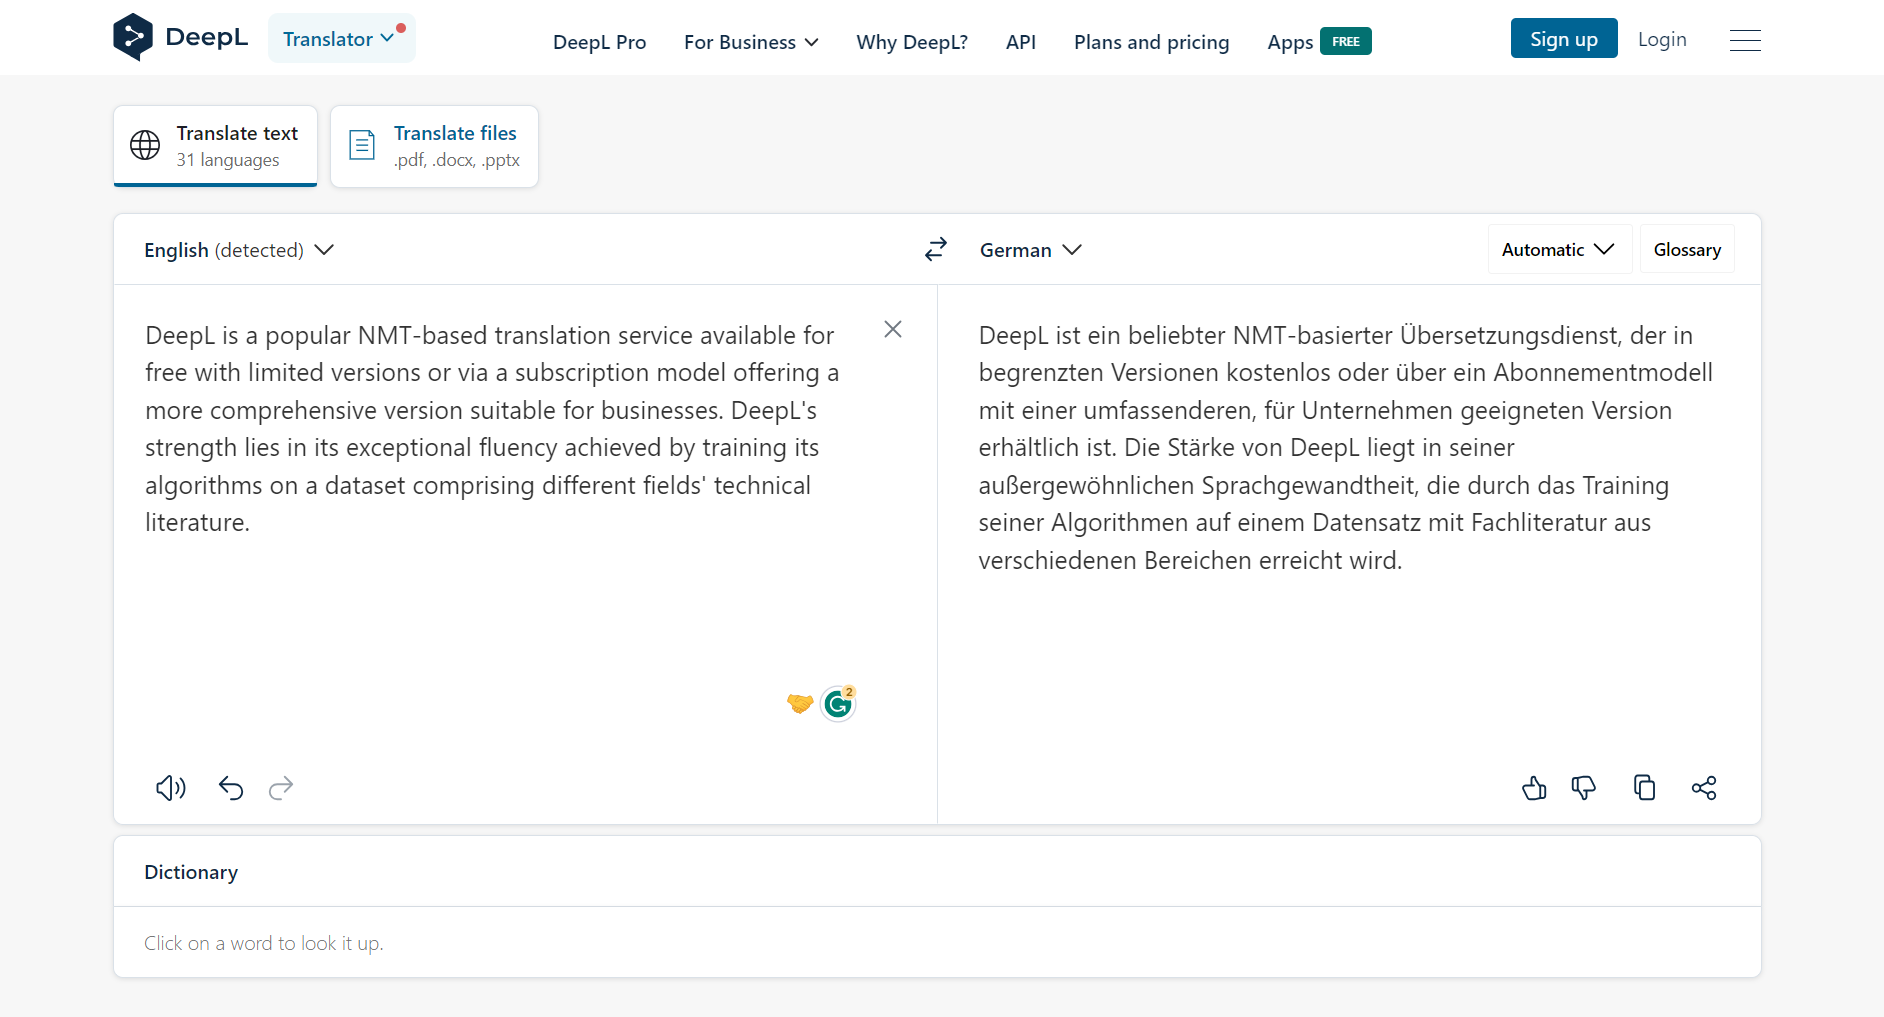Click the DeepL logo icon
The height and width of the screenshot is (1017, 1884).
[133, 37]
